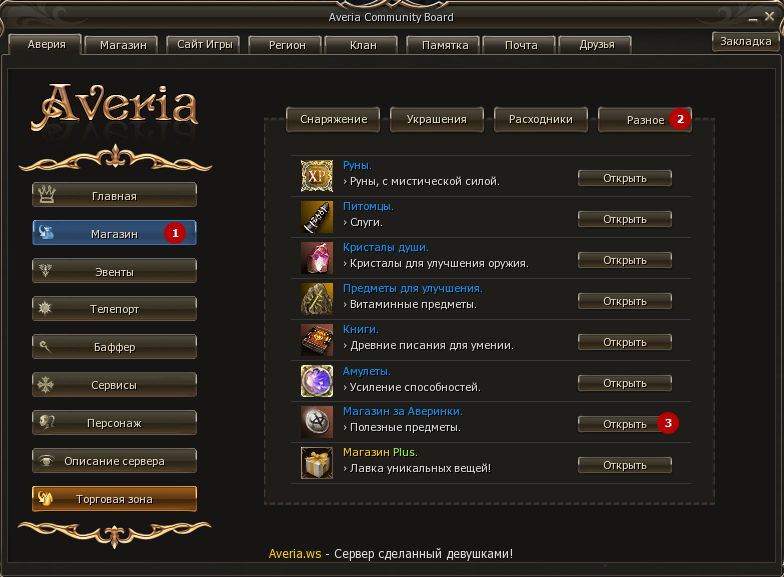Click the Магазин за Аверинки coin icon
The image size is (784, 577).
(316, 422)
